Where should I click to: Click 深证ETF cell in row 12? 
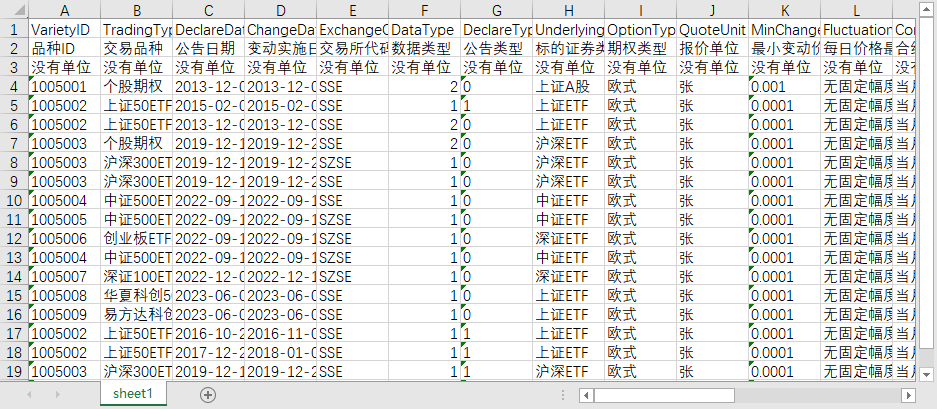pyautogui.click(x=568, y=238)
